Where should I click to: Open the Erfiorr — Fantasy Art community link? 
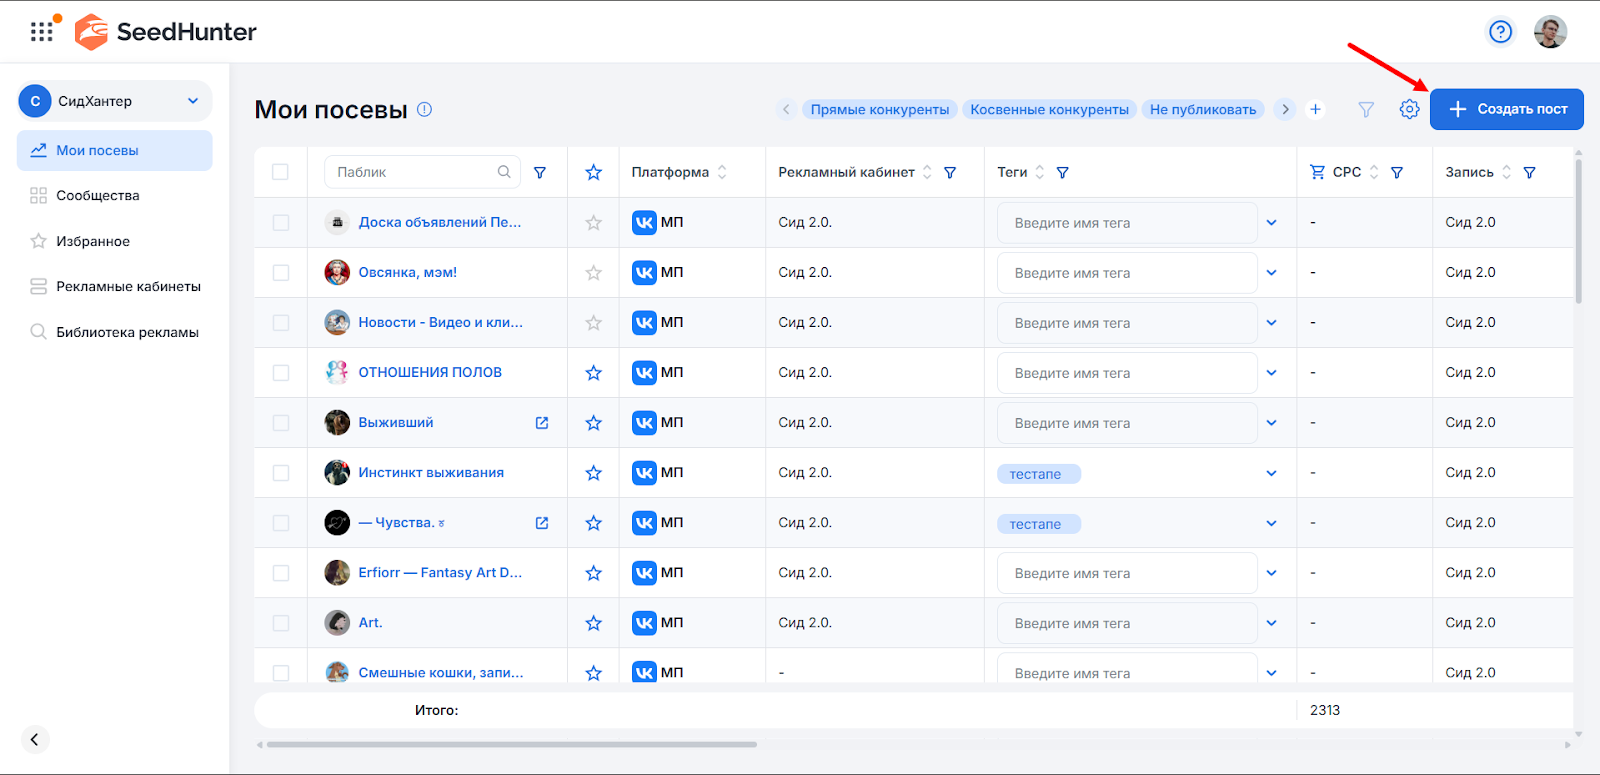[x=440, y=573]
